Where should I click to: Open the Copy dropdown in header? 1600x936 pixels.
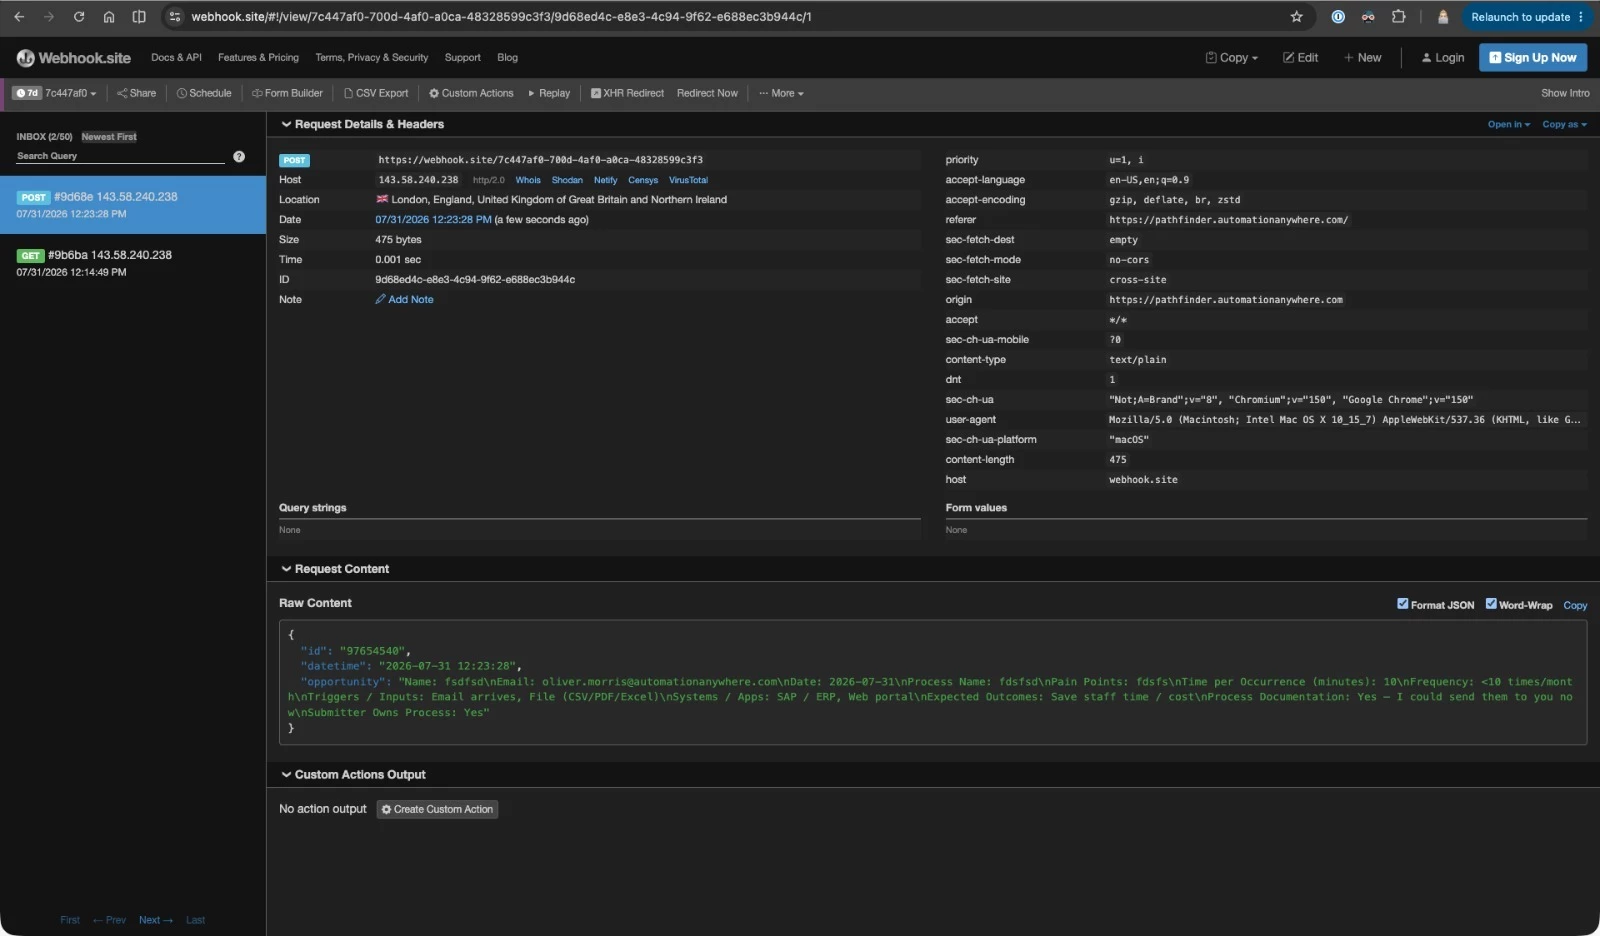point(1232,58)
